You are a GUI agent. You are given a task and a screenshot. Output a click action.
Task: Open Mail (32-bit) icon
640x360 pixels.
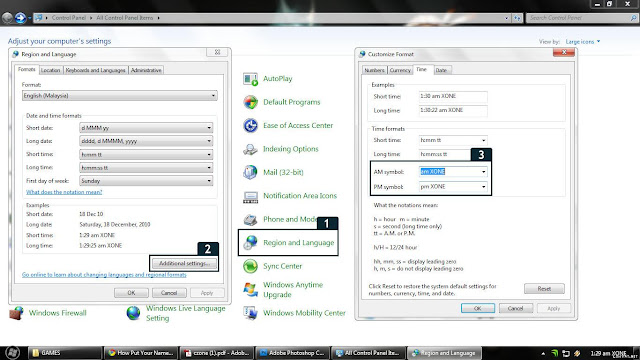[250, 172]
